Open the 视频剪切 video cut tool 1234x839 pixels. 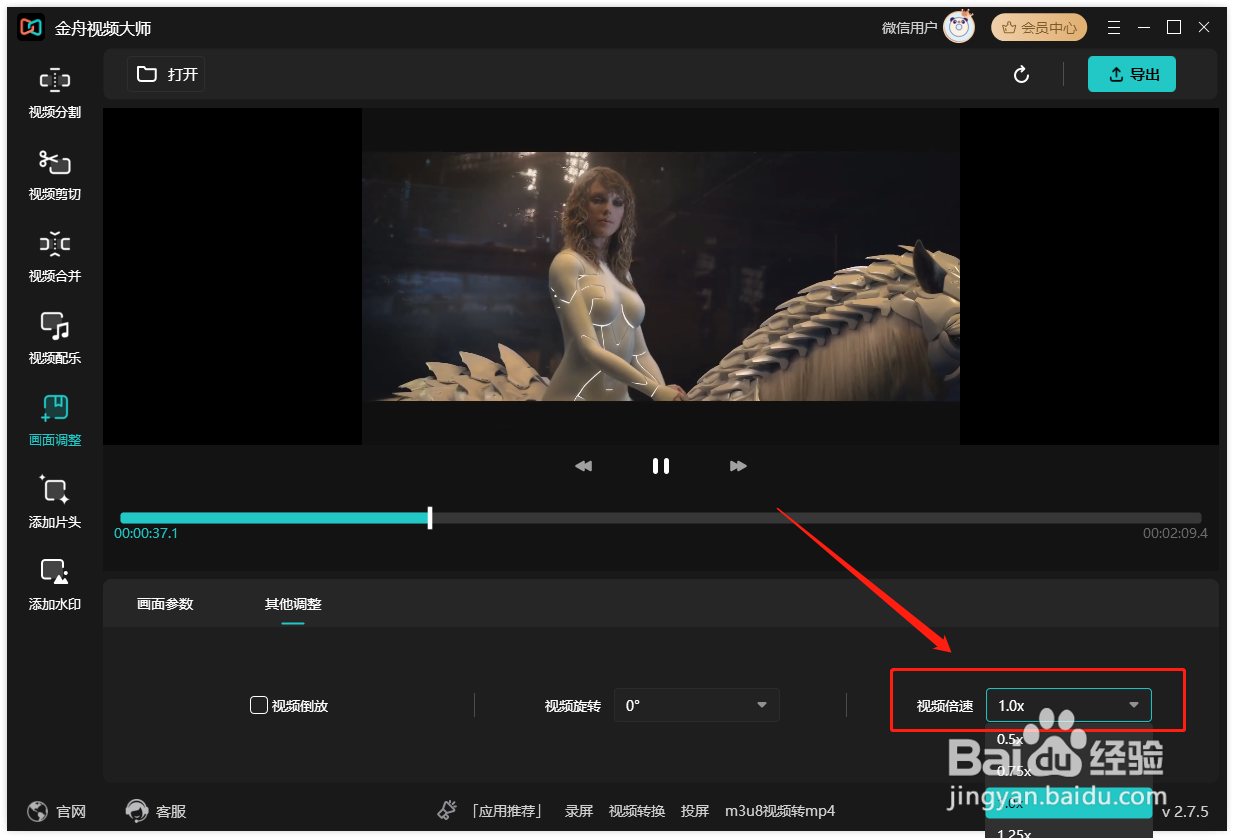(x=55, y=175)
